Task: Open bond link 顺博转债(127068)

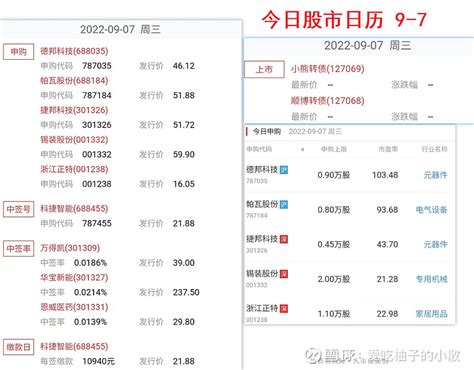Action: click(328, 101)
